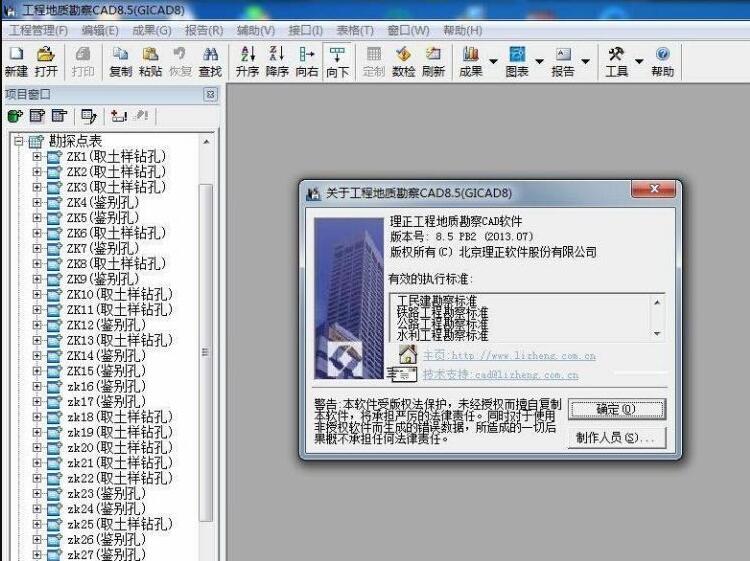750x561 pixels.
Task: Click the 向下 (move down) icon
Action: [x=337, y=54]
